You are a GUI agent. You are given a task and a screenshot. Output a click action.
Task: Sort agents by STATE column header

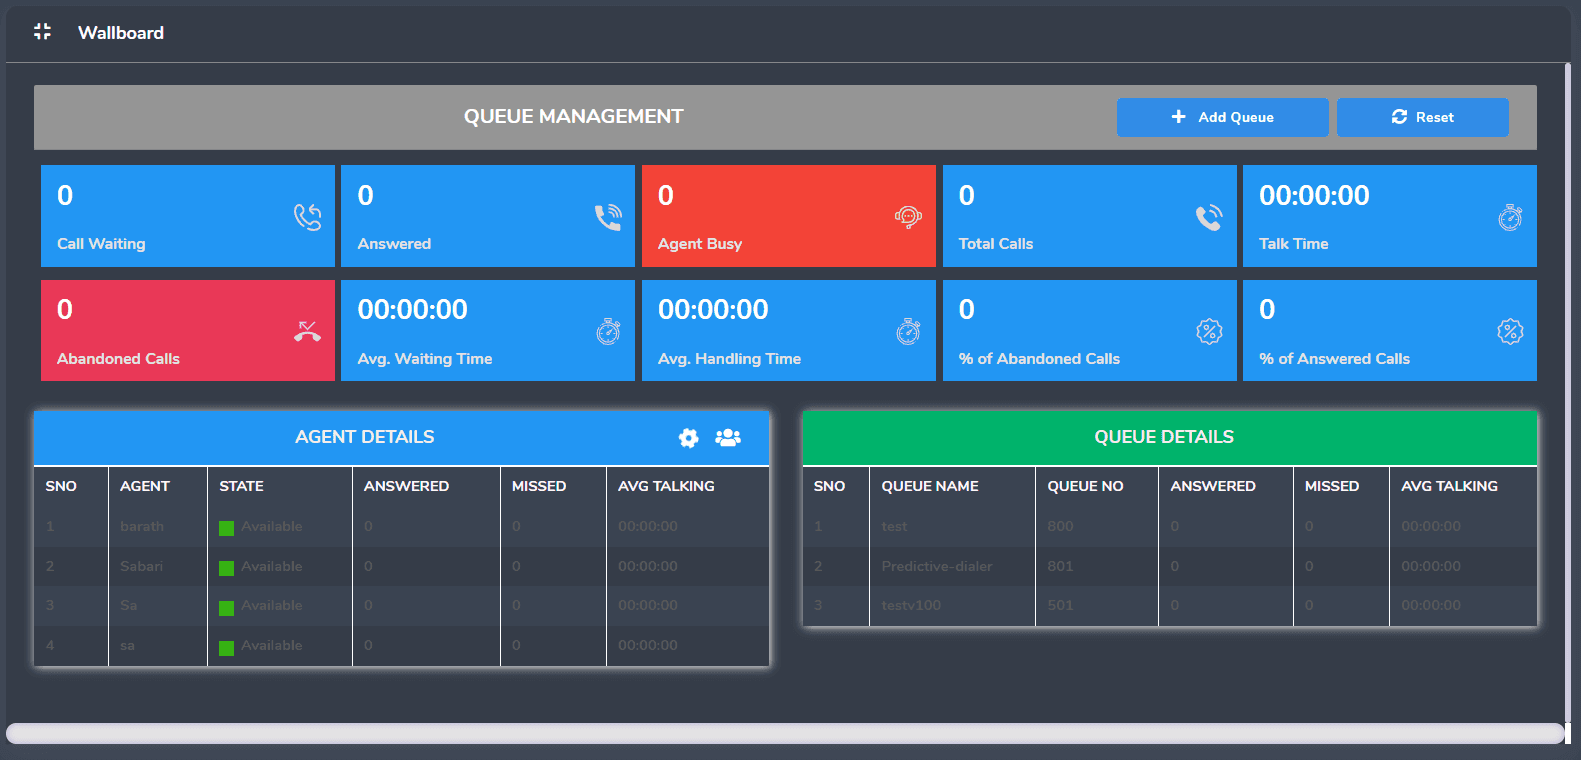coord(241,486)
